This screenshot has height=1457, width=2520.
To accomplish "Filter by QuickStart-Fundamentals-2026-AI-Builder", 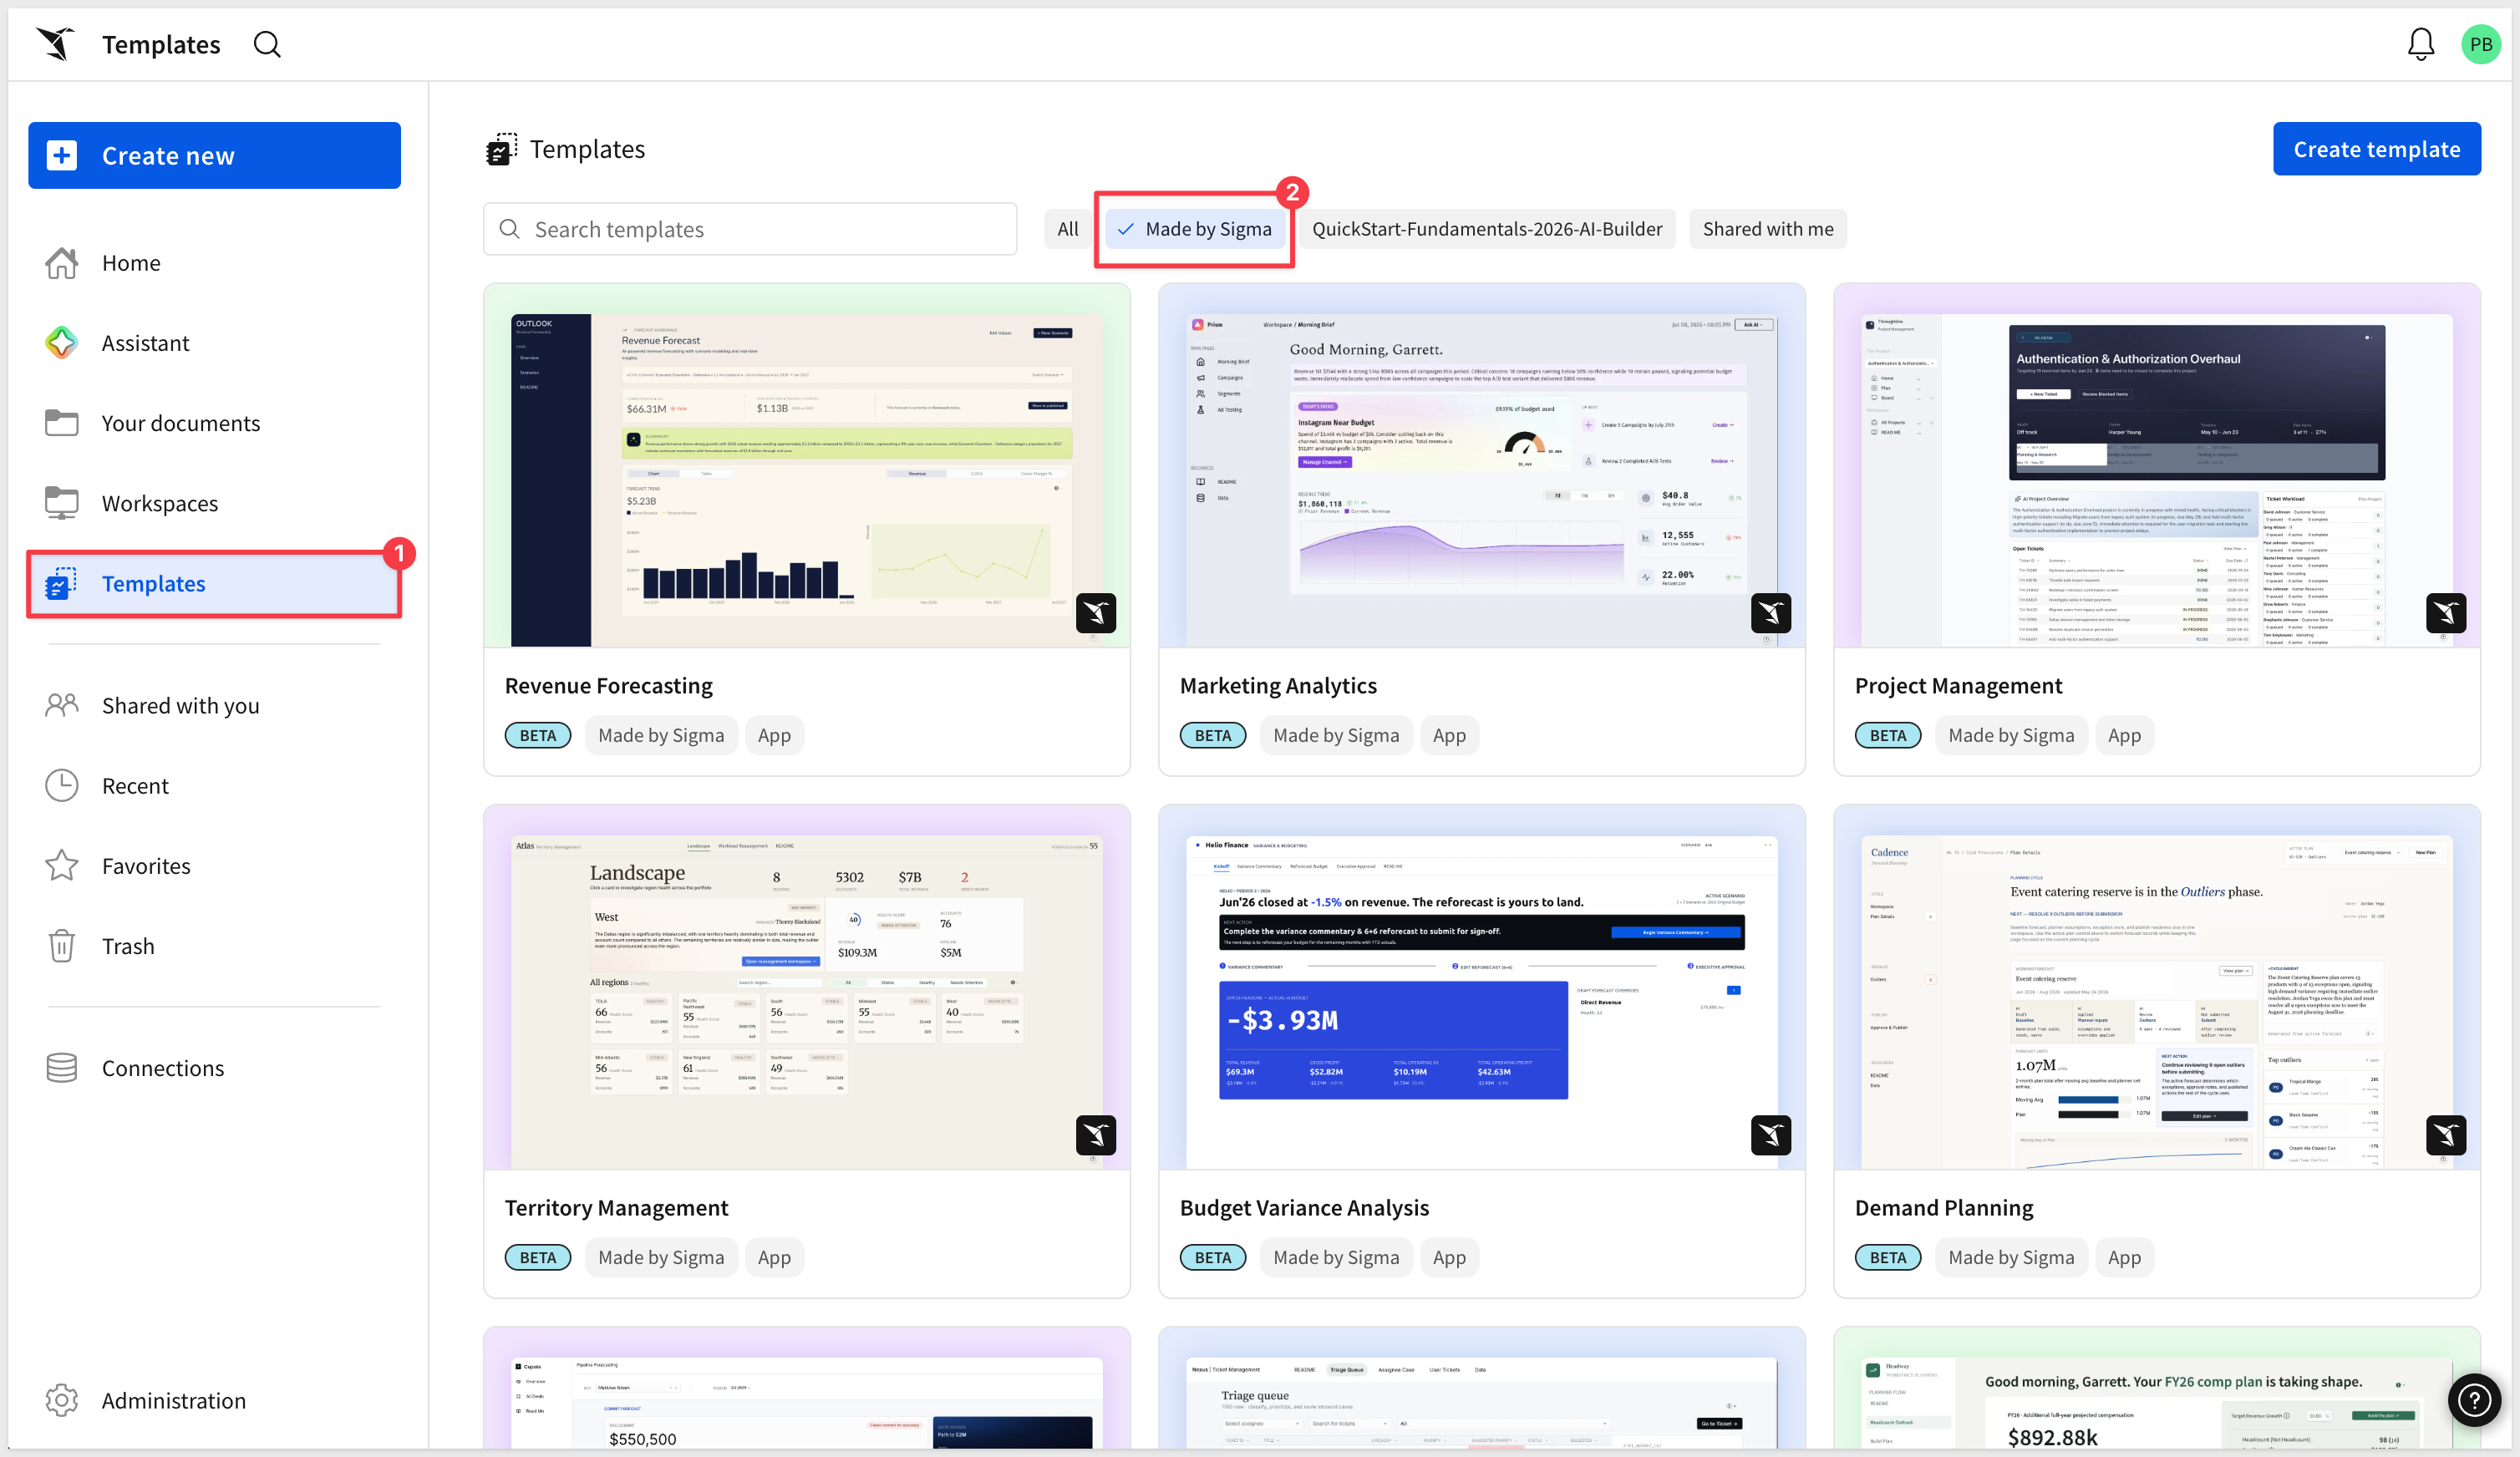I will (1487, 229).
